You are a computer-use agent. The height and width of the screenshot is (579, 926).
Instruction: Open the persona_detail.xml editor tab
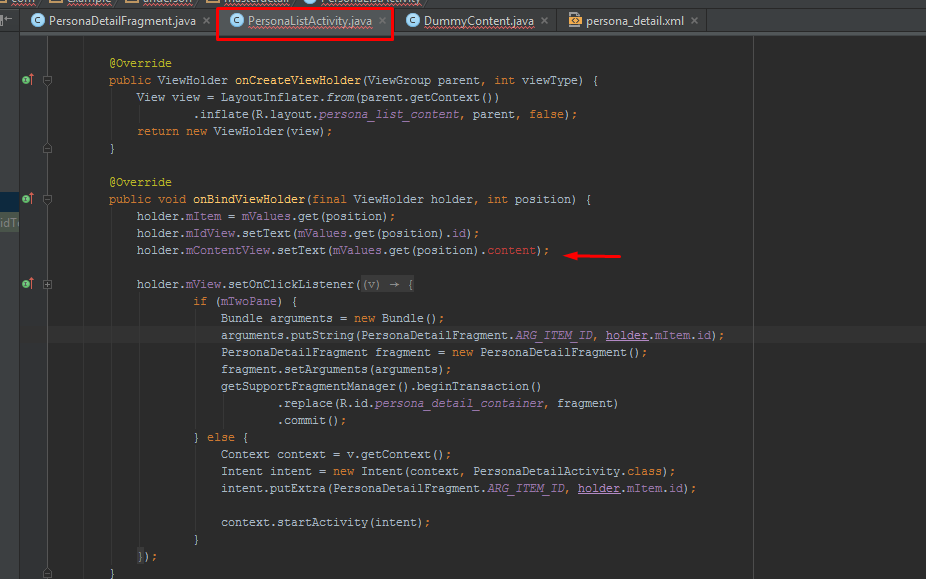coord(634,20)
